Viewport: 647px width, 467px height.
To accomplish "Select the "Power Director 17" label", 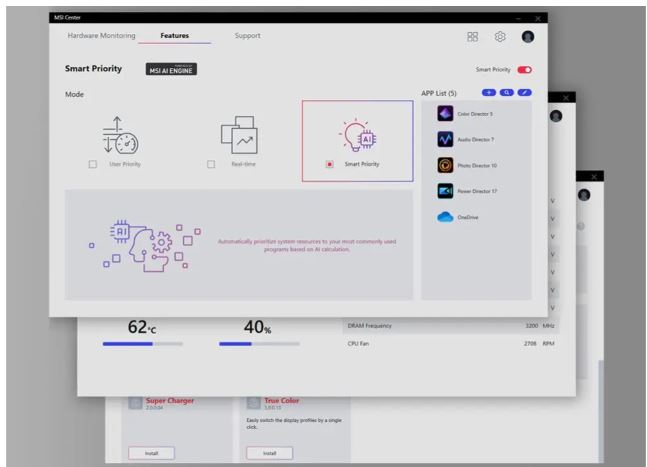I will click(x=477, y=191).
